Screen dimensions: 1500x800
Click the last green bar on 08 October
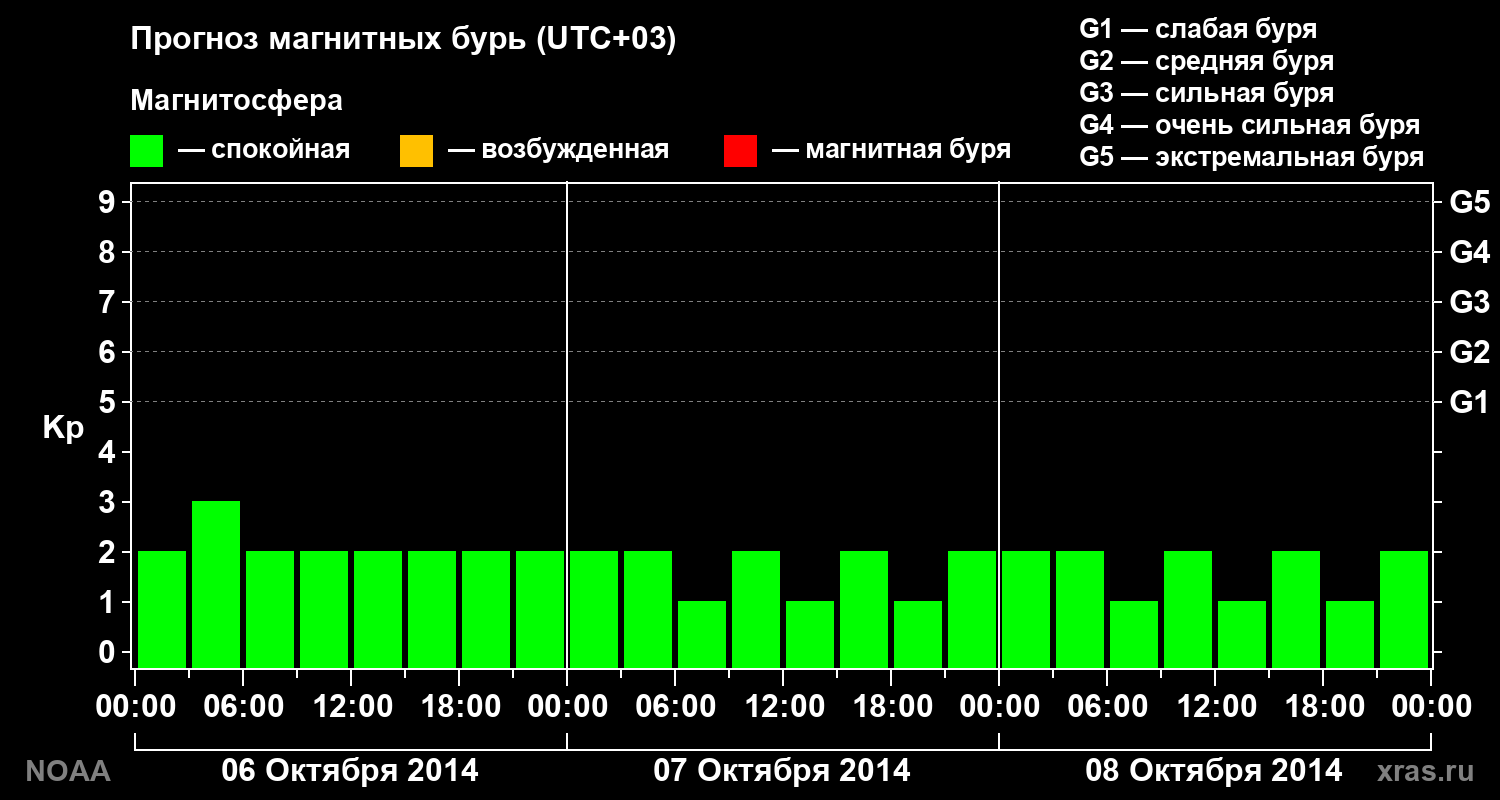1404,609
